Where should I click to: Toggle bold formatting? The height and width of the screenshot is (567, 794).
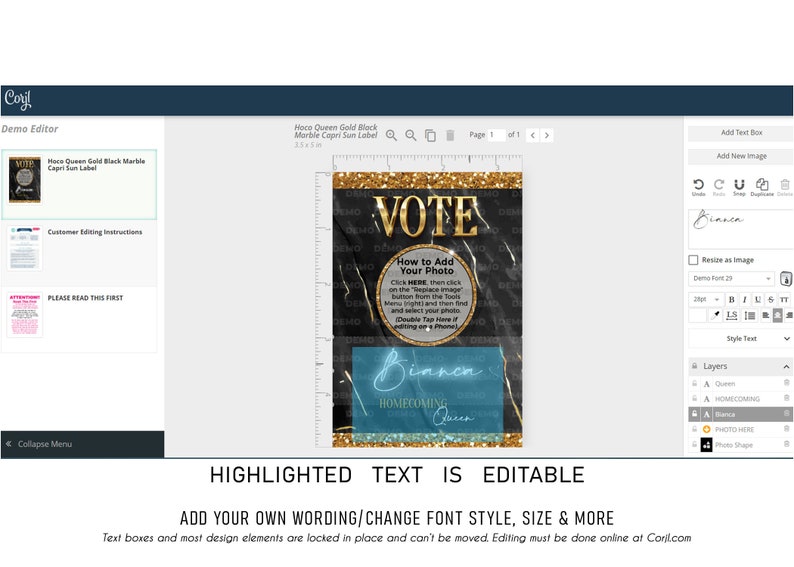pyautogui.click(x=731, y=300)
